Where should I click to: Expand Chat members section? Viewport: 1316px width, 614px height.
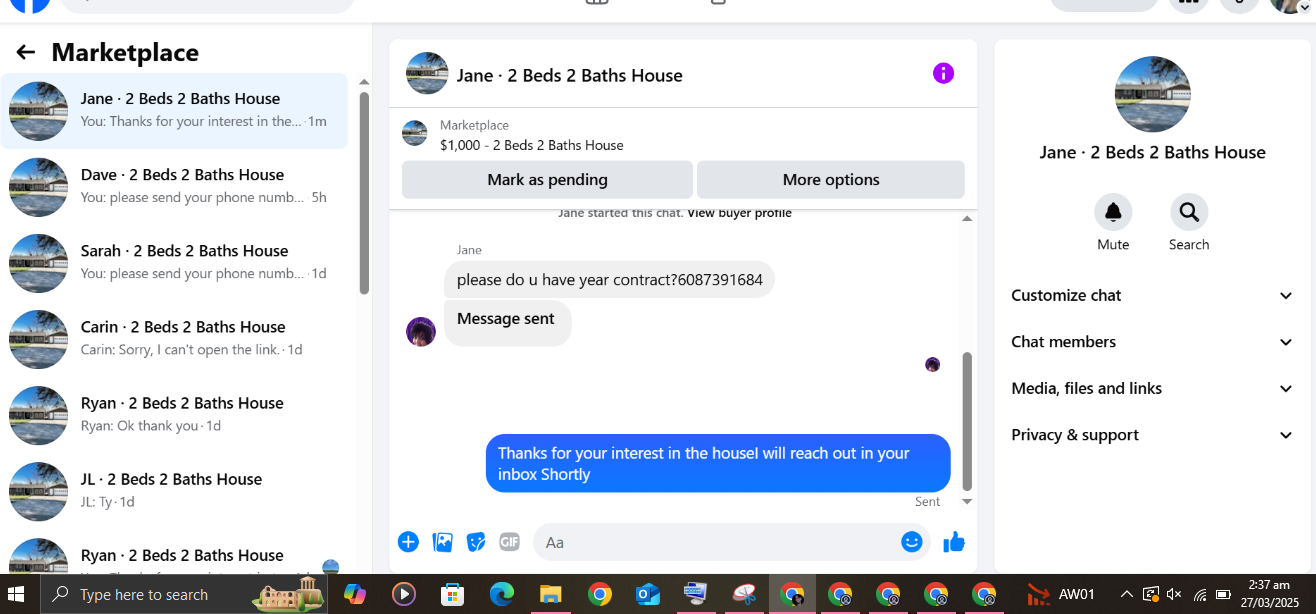(x=1152, y=342)
